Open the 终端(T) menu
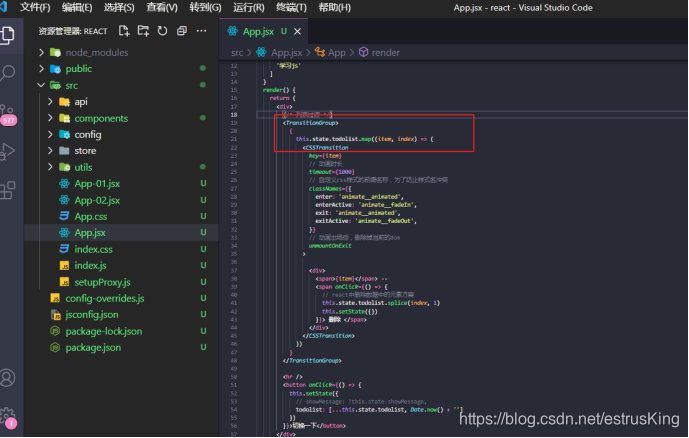Viewport: 689px width, 438px height. coord(291,7)
